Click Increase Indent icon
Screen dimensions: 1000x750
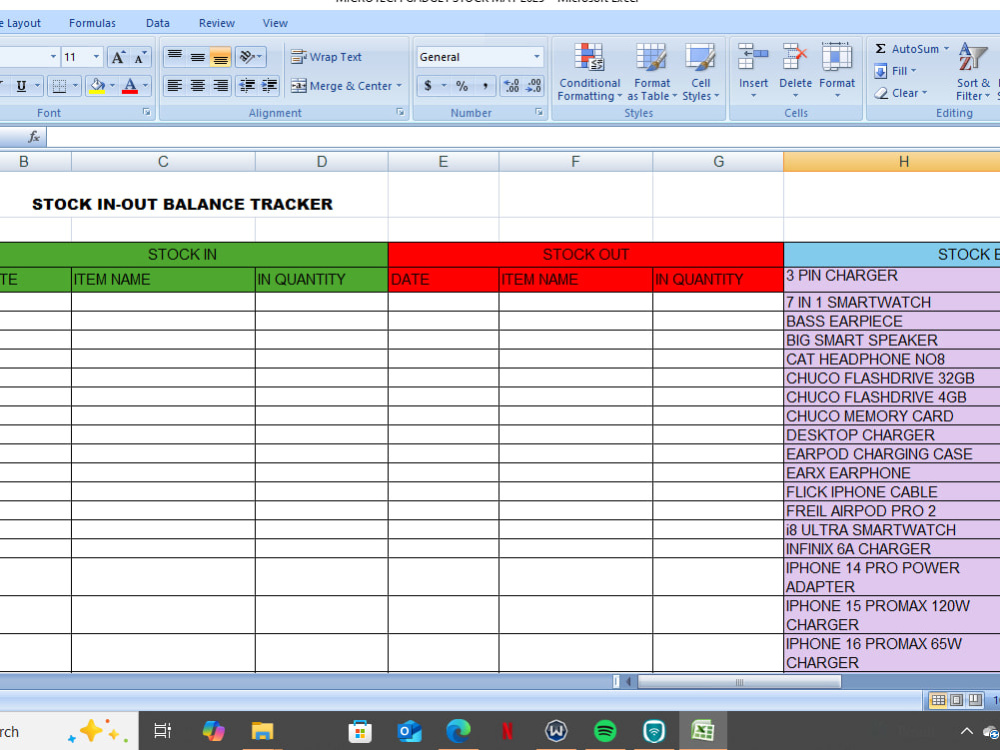[x=269, y=85]
